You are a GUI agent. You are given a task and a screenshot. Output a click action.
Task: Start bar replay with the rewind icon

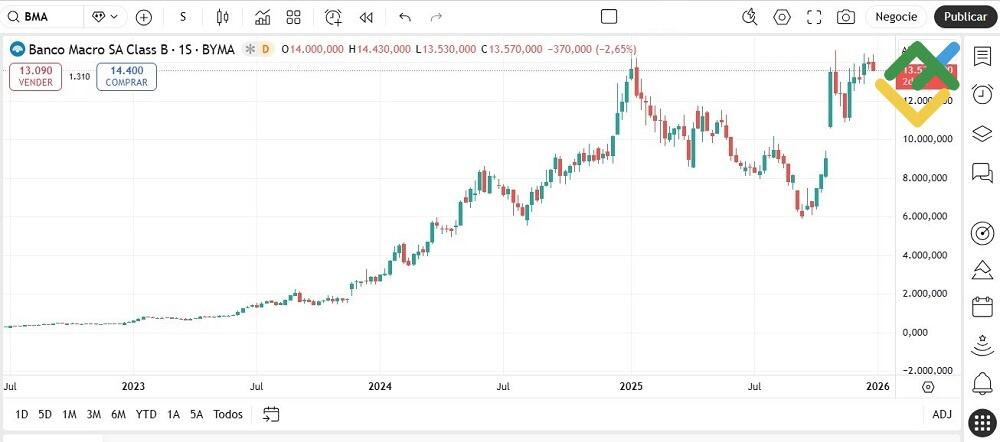tap(366, 17)
